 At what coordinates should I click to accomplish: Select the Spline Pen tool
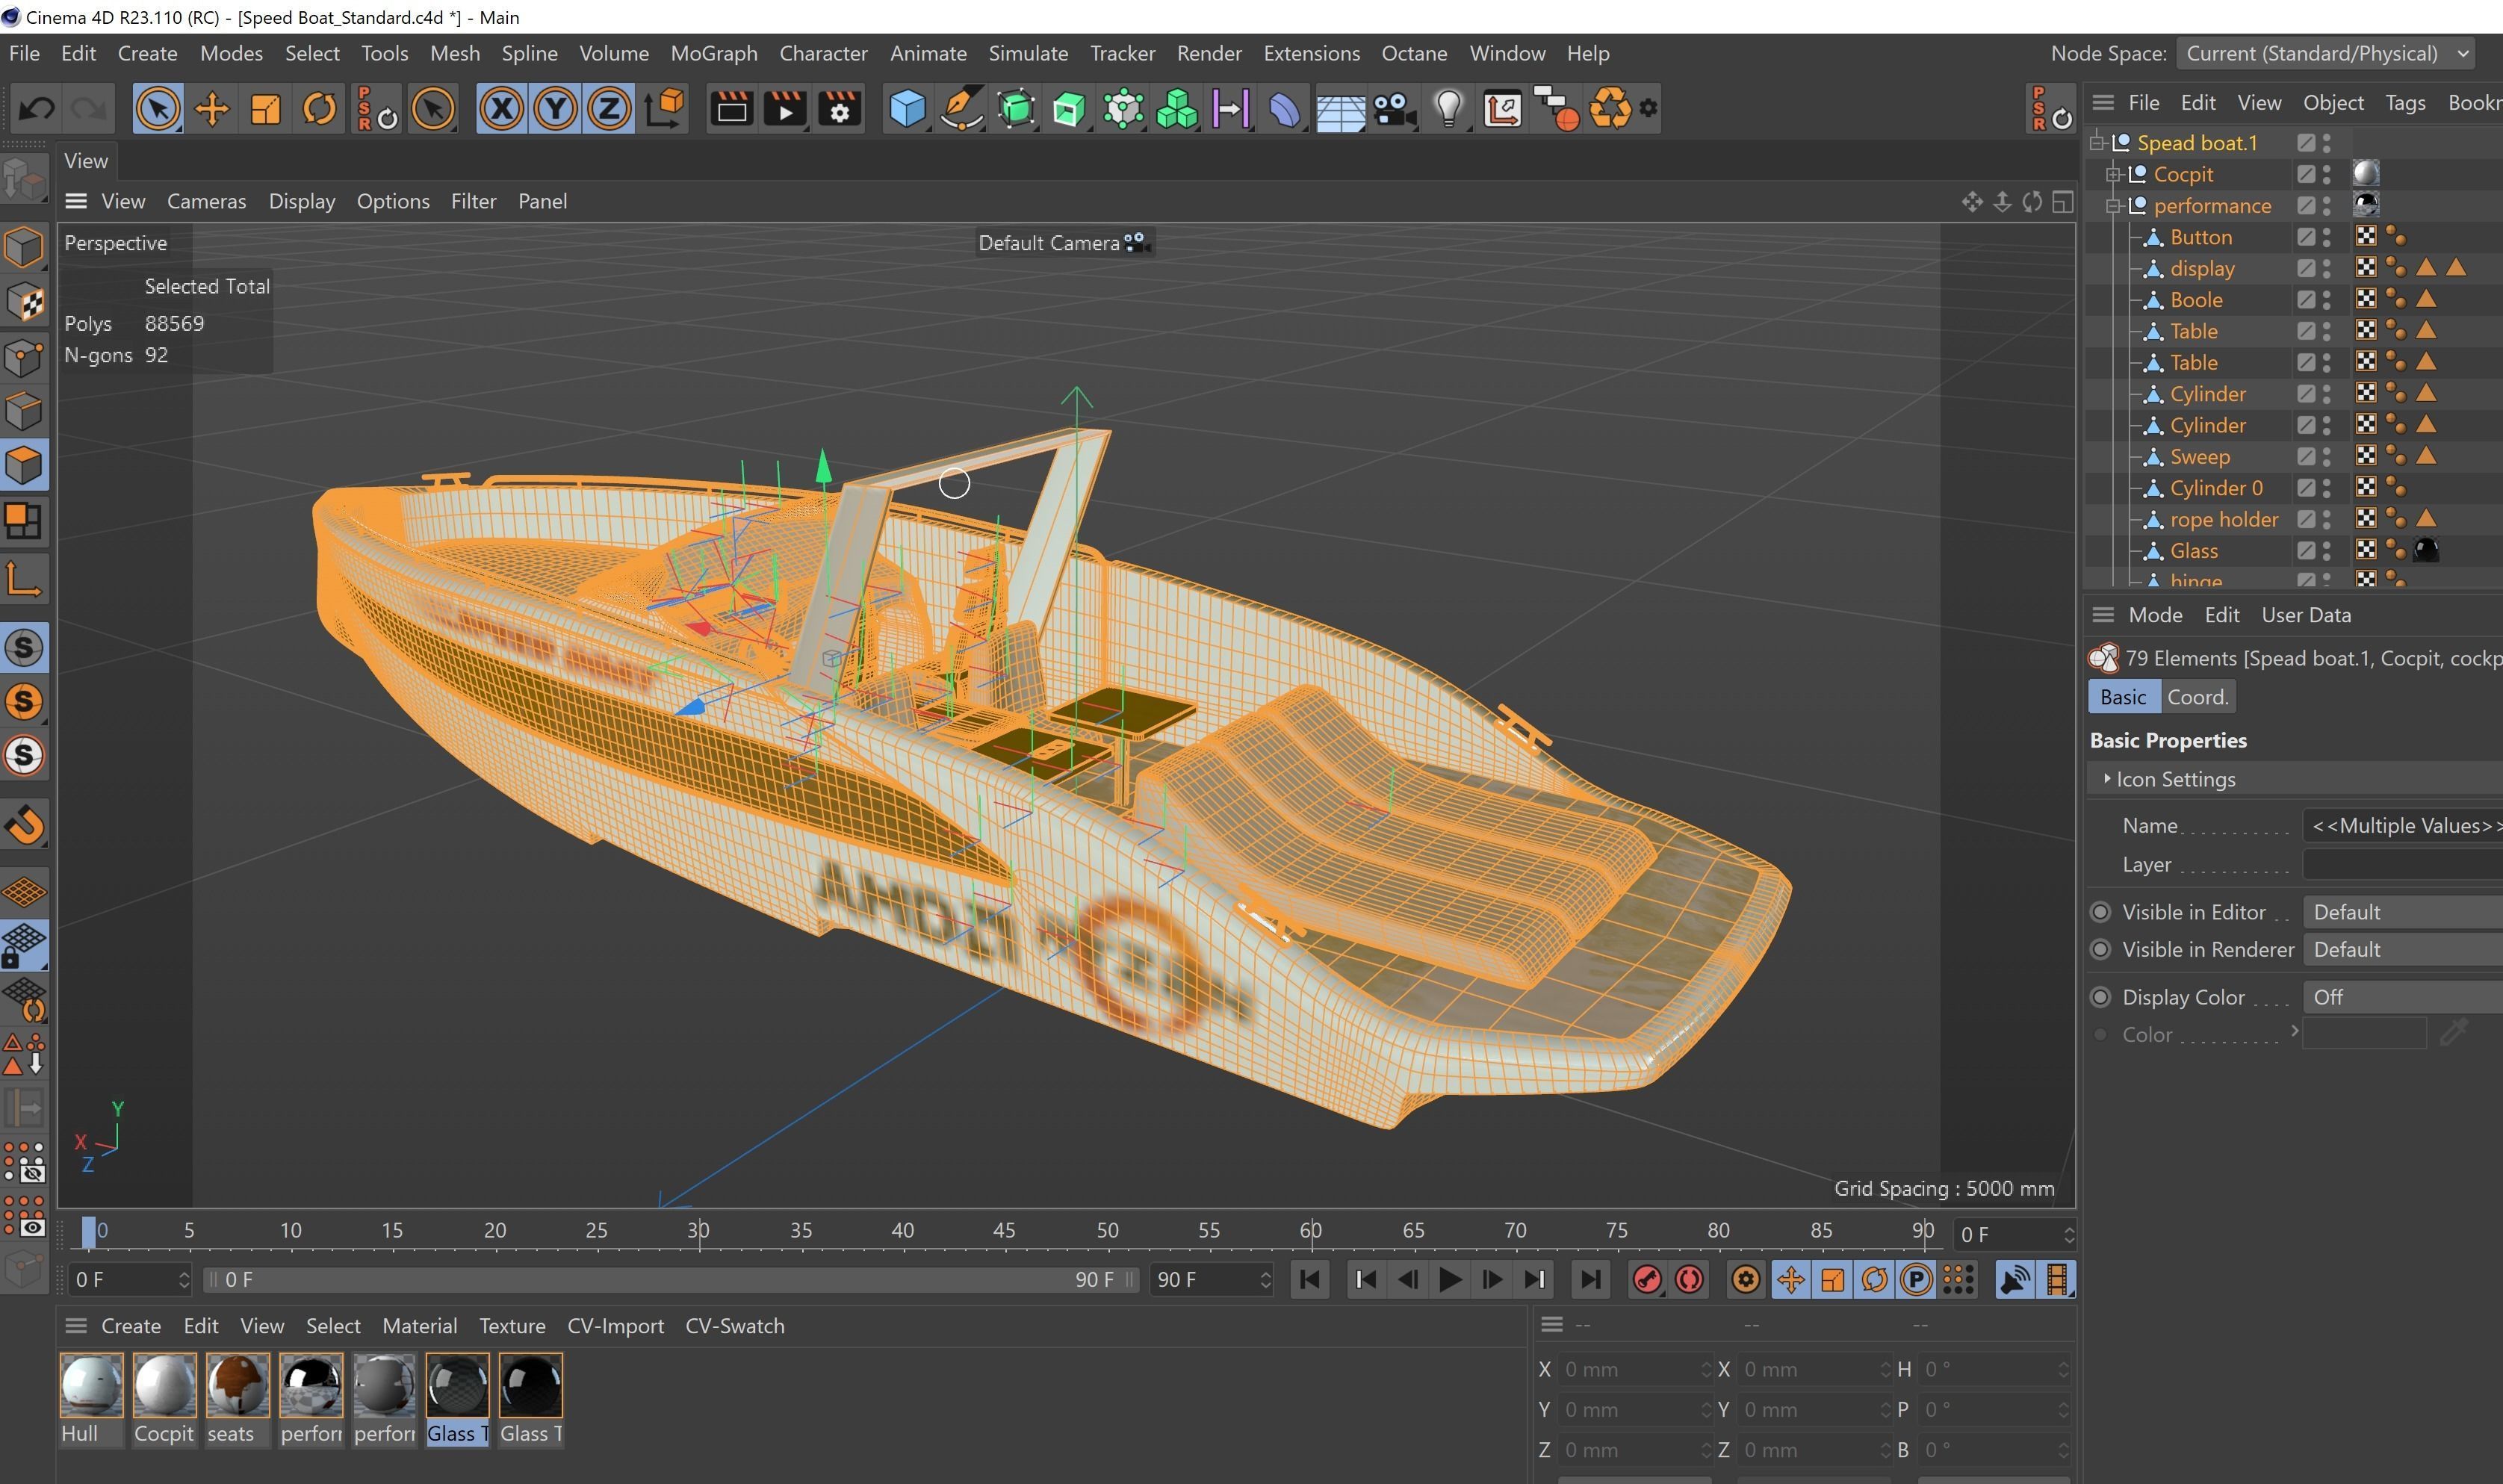(962, 108)
